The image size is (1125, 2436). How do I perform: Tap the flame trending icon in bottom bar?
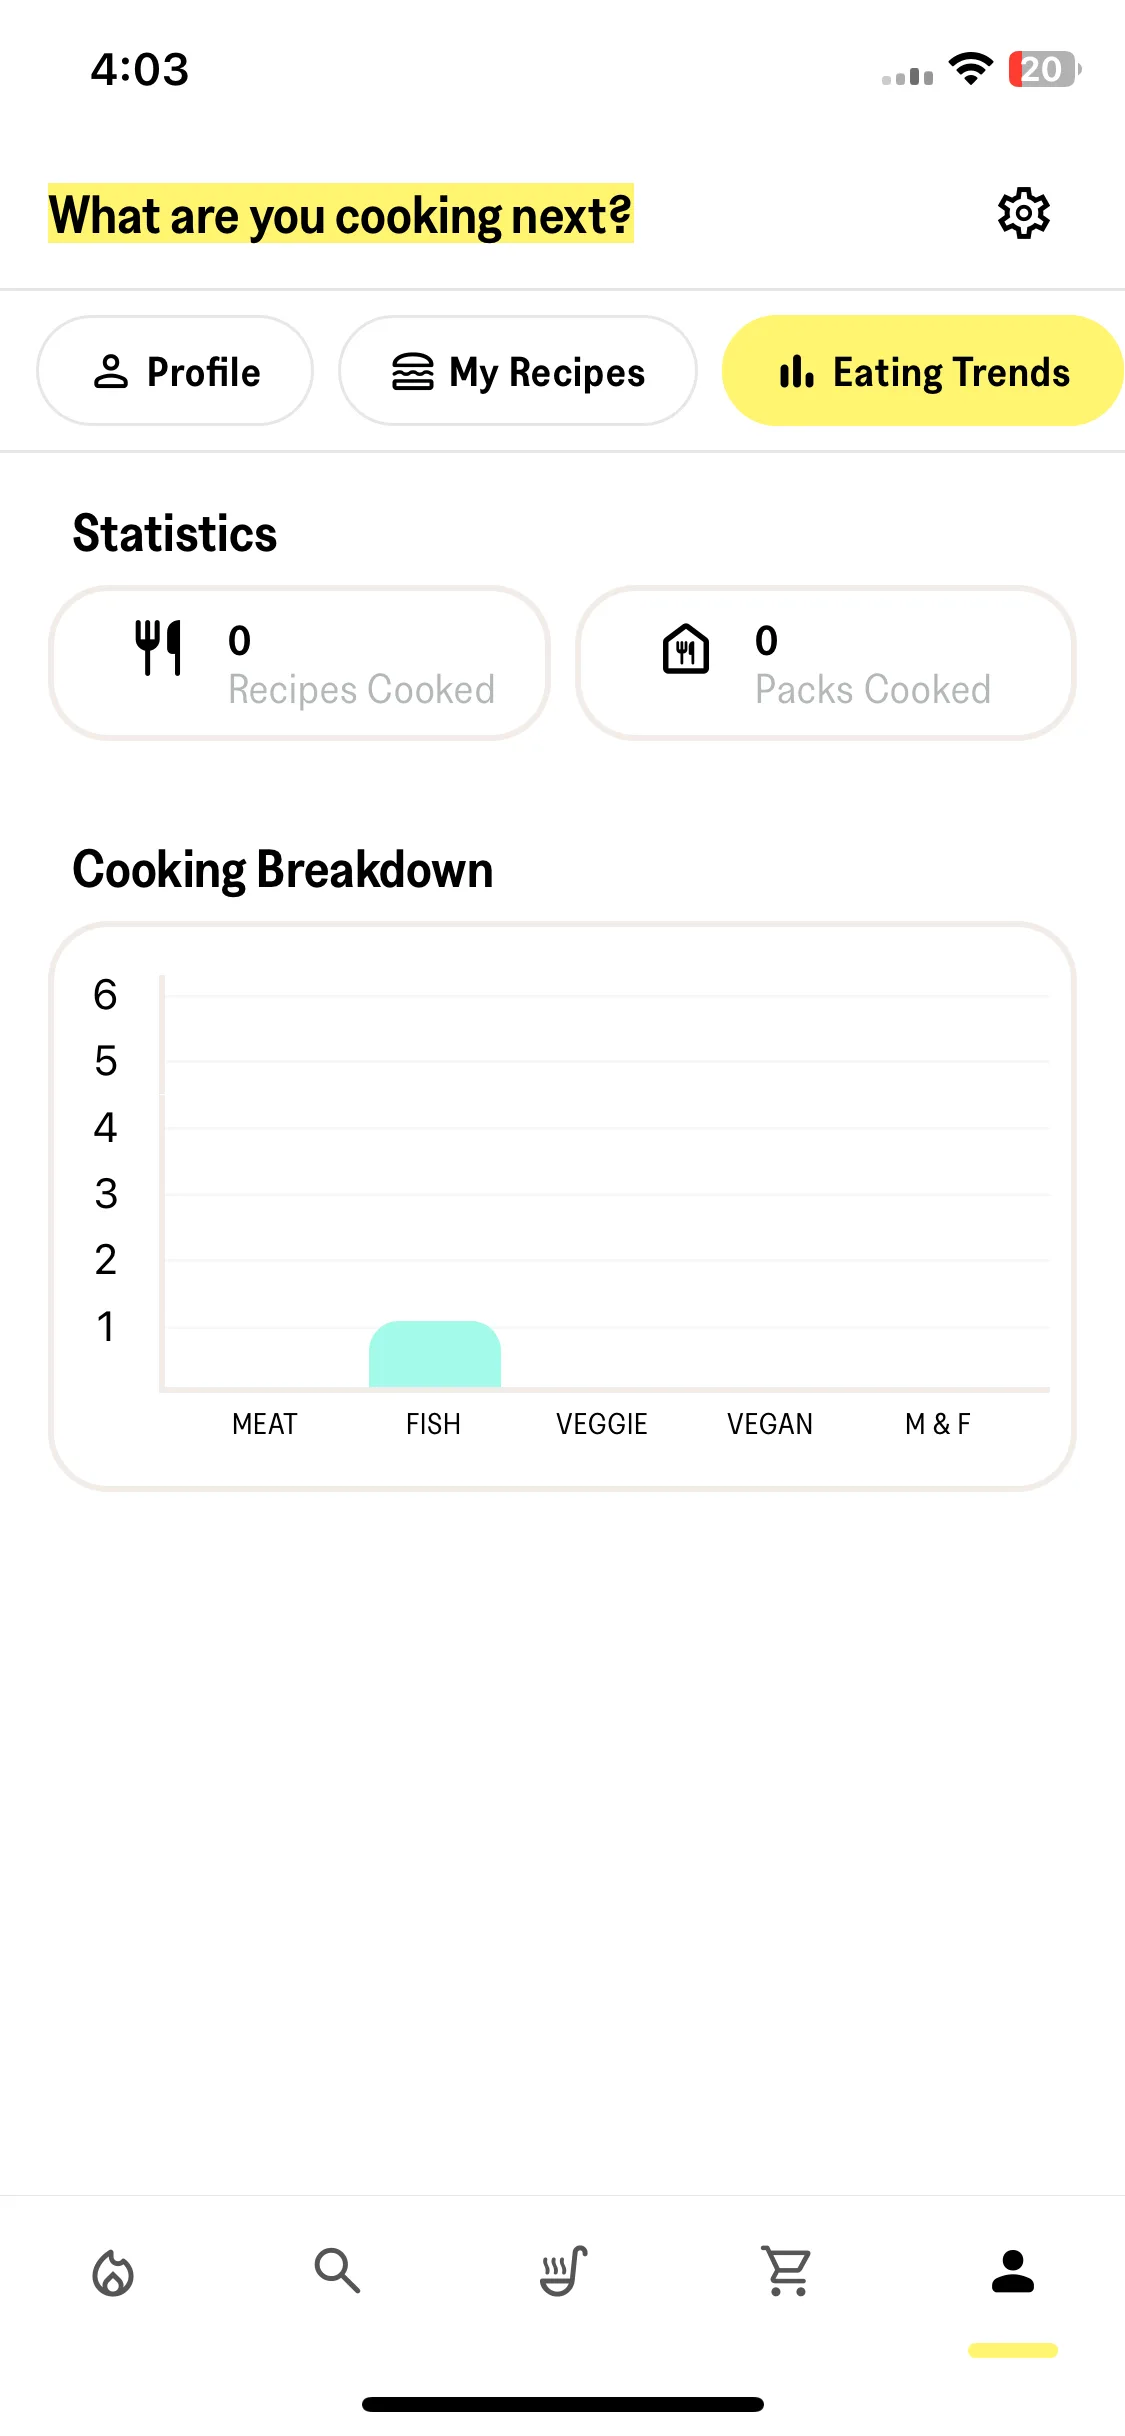click(x=113, y=2272)
